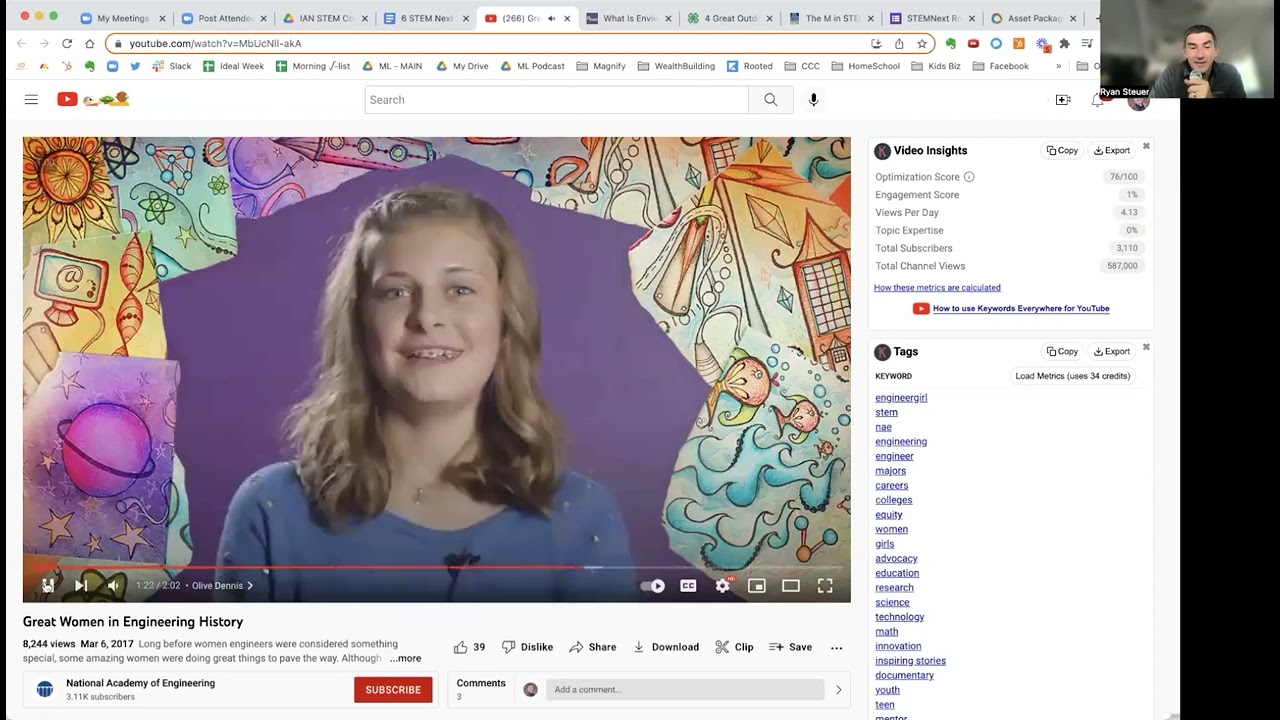Mute the video using the speaker icon
The height and width of the screenshot is (720, 1280).
(x=114, y=586)
